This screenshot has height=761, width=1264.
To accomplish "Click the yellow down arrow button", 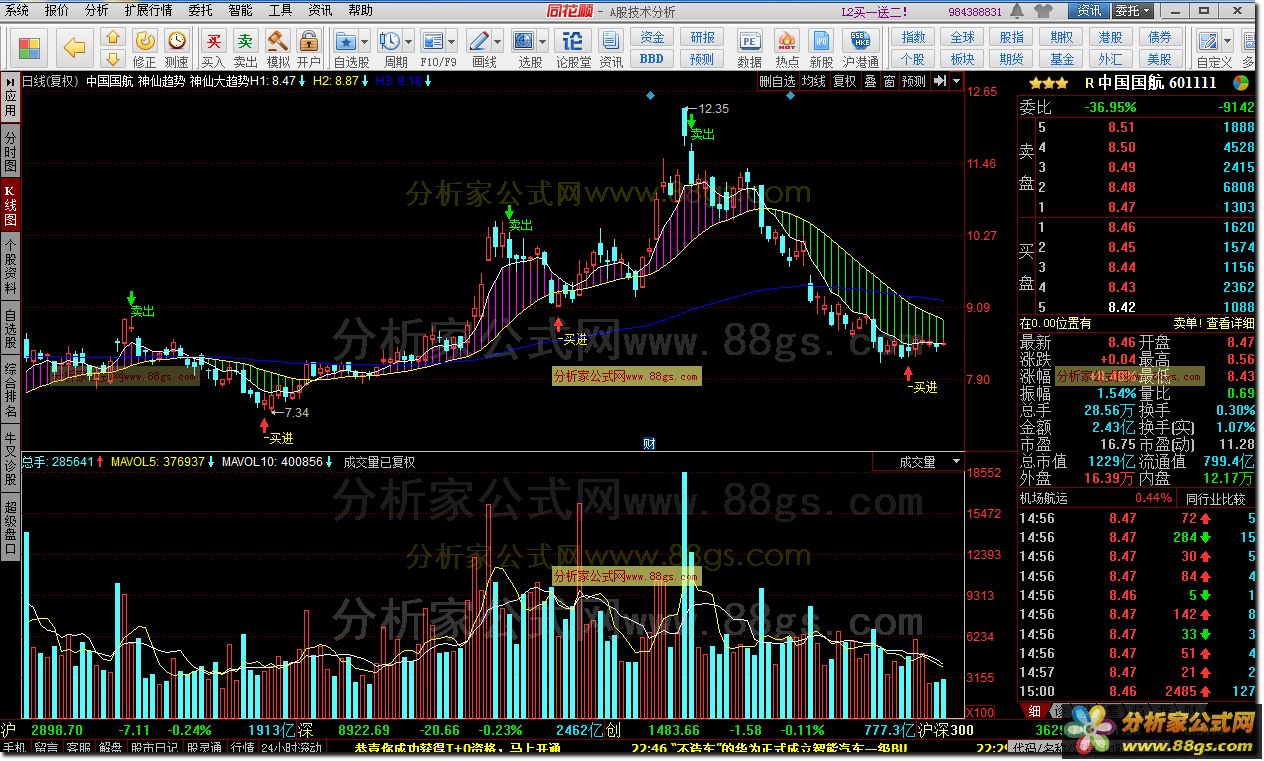I will [113, 58].
